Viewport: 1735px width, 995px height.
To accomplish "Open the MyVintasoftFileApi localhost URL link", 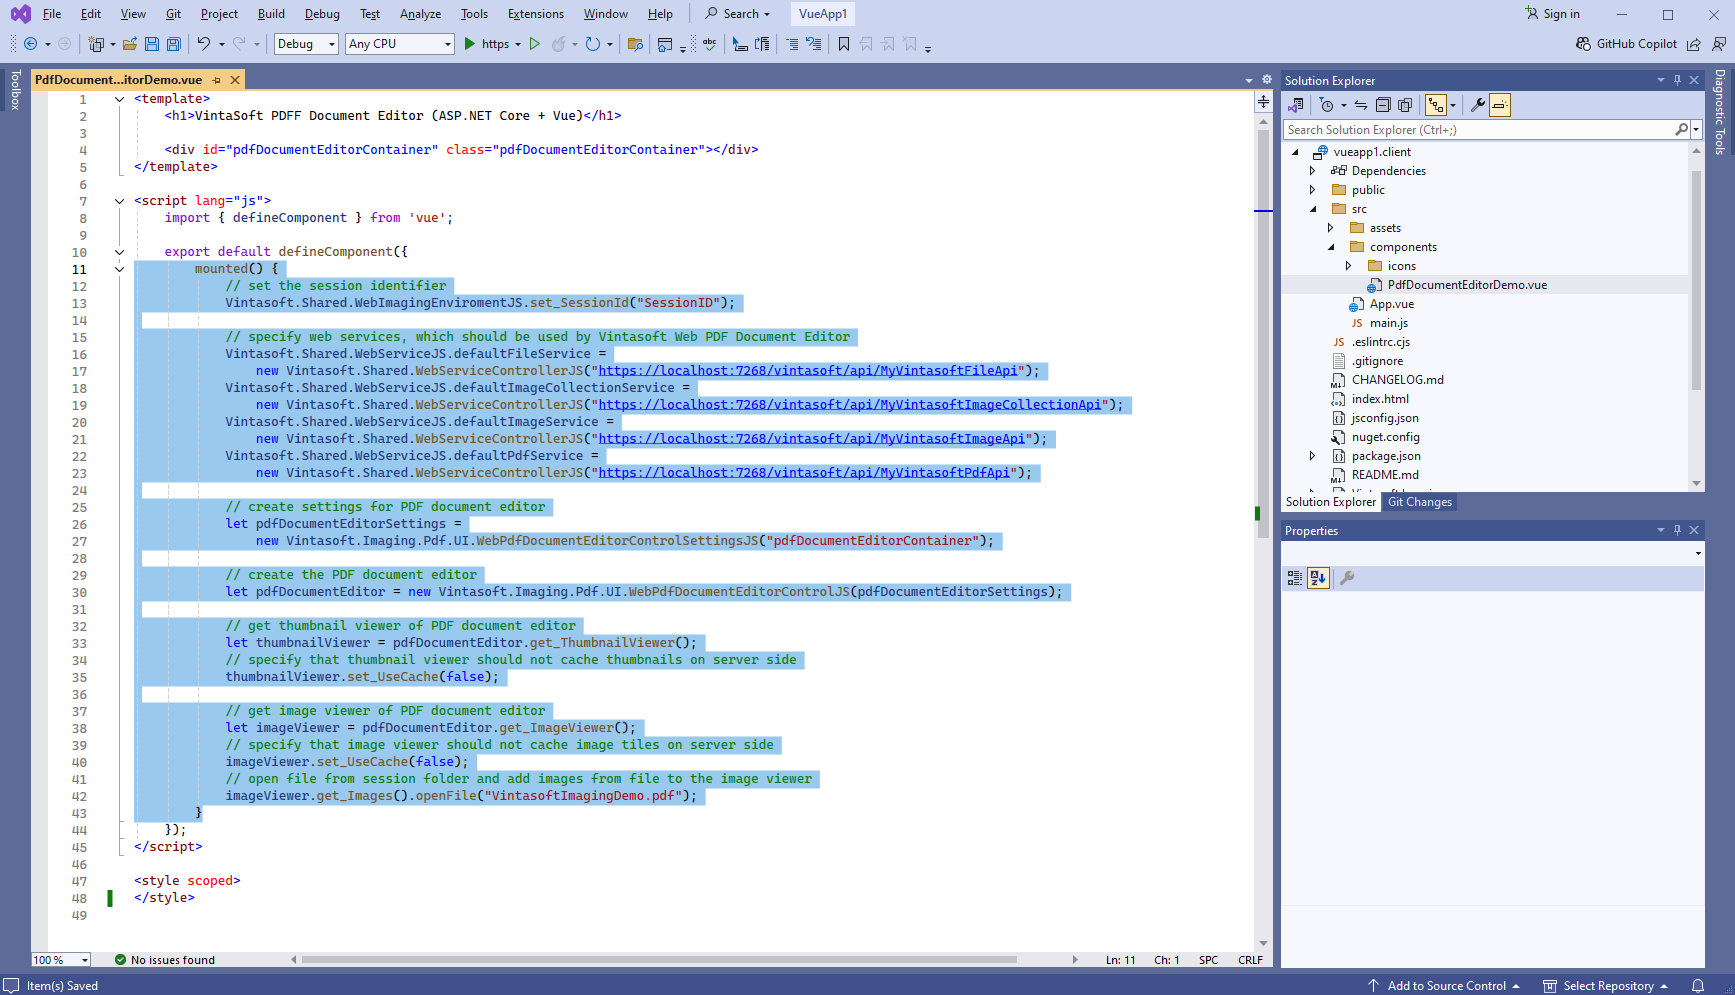I will 808,371.
